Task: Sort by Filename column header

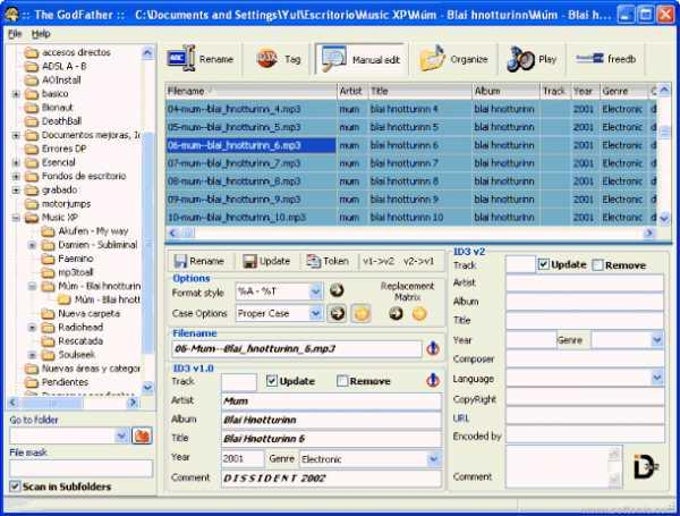Action: click(252, 91)
